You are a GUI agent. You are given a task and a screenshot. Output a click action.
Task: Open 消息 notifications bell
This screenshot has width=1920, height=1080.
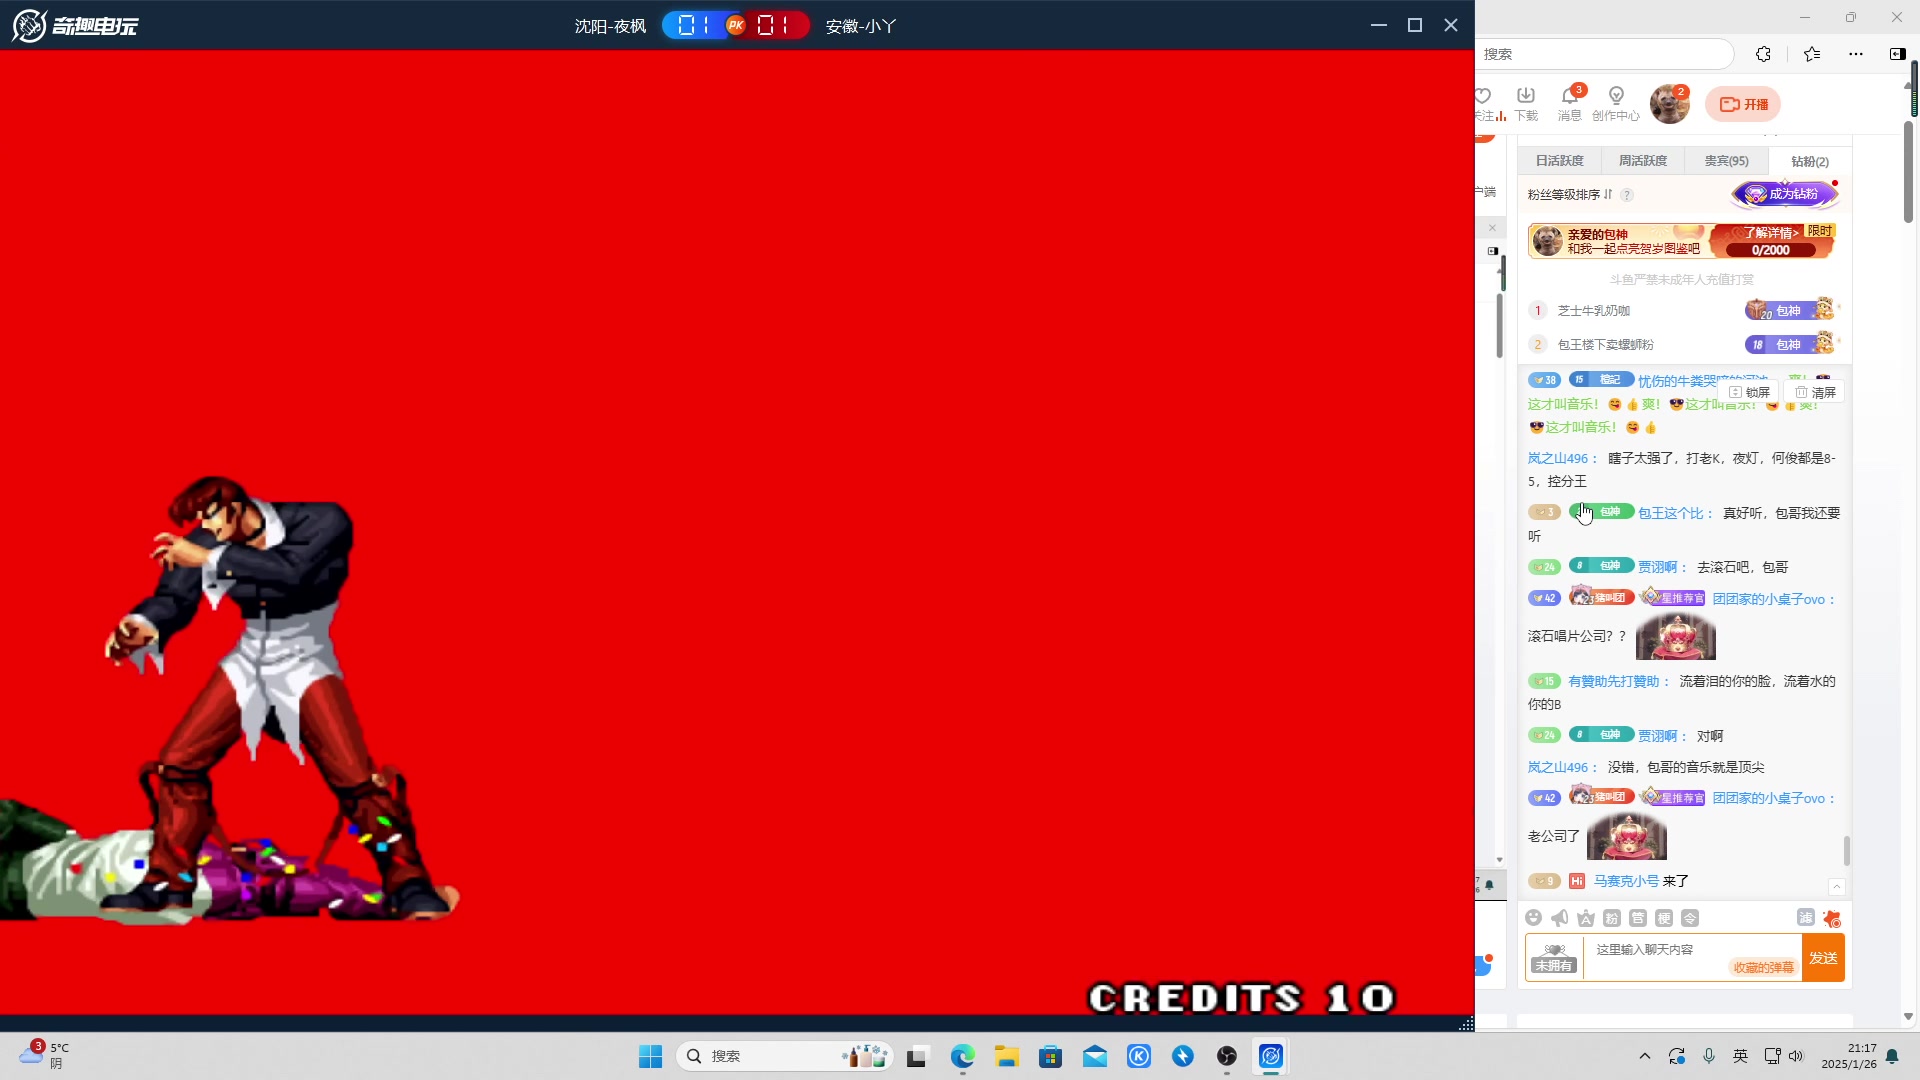coord(1570,103)
